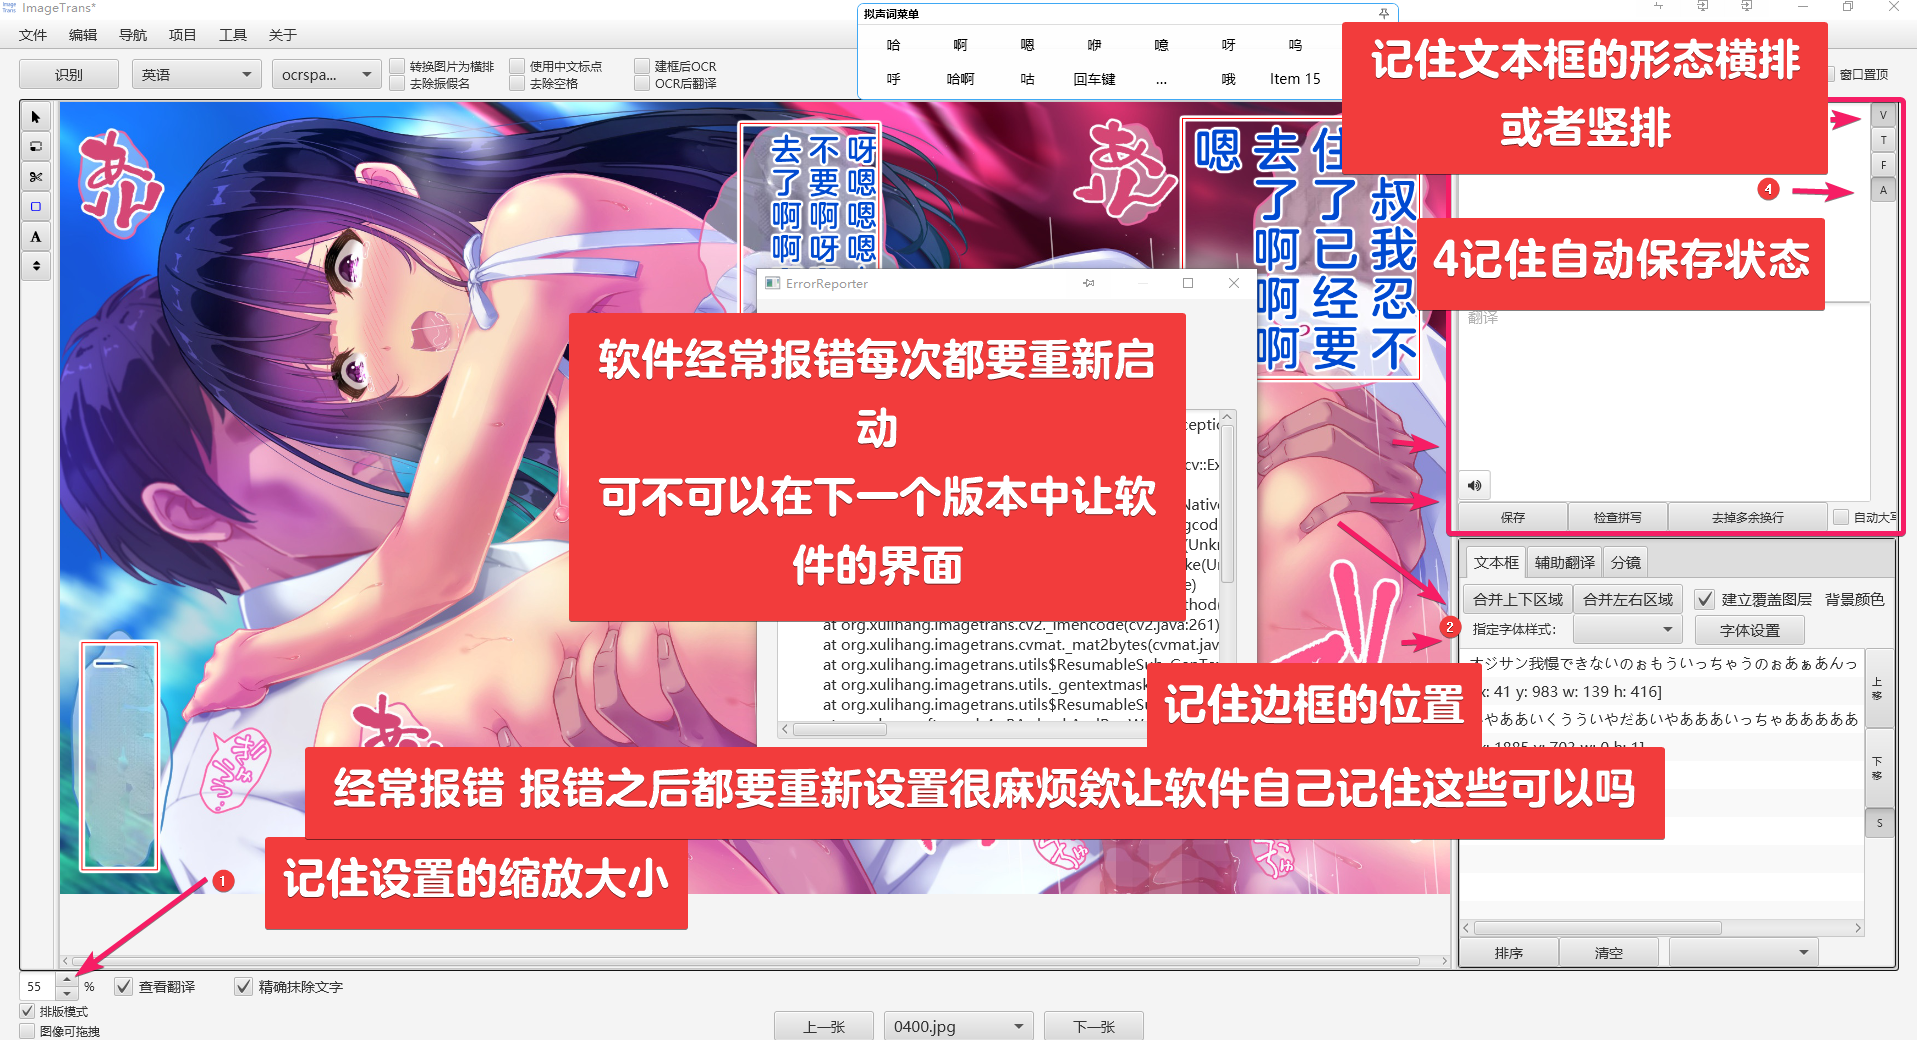This screenshot has width=1917, height=1040.
Task: Select the arrow pointer tool
Action: coord(36,117)
